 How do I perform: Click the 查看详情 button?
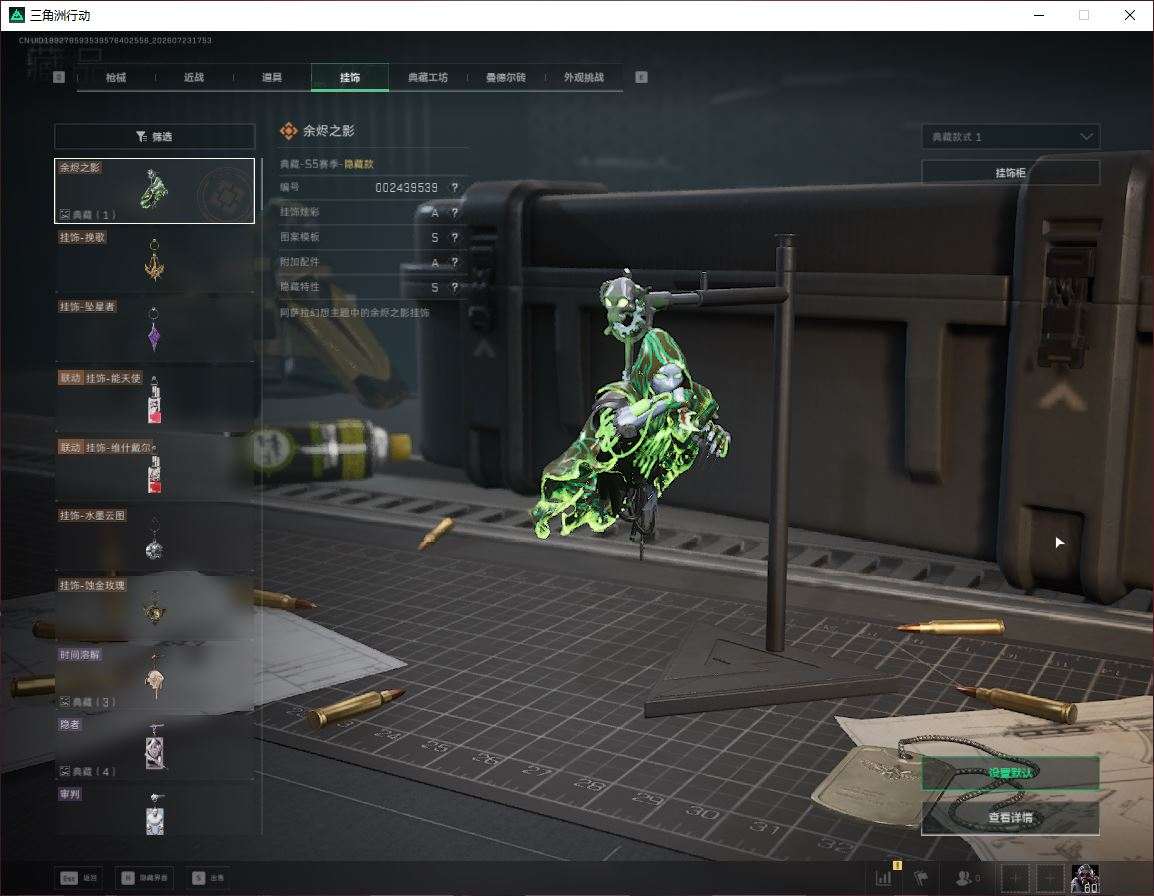pyautogui.click(x=1010, y=818)
